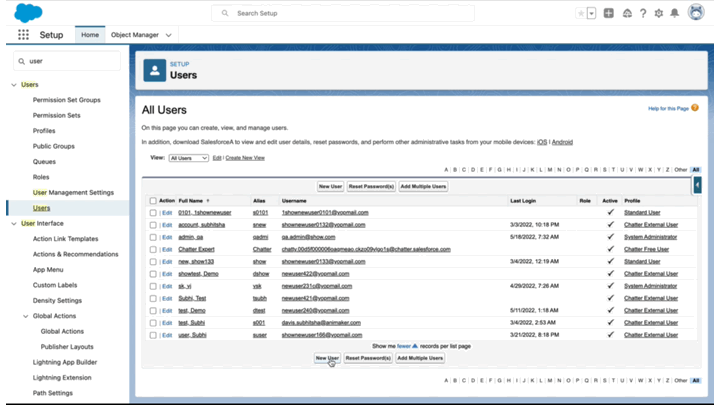Check the box for user, Subhi row
The image size is (720, 405).
tap(153, 335)
